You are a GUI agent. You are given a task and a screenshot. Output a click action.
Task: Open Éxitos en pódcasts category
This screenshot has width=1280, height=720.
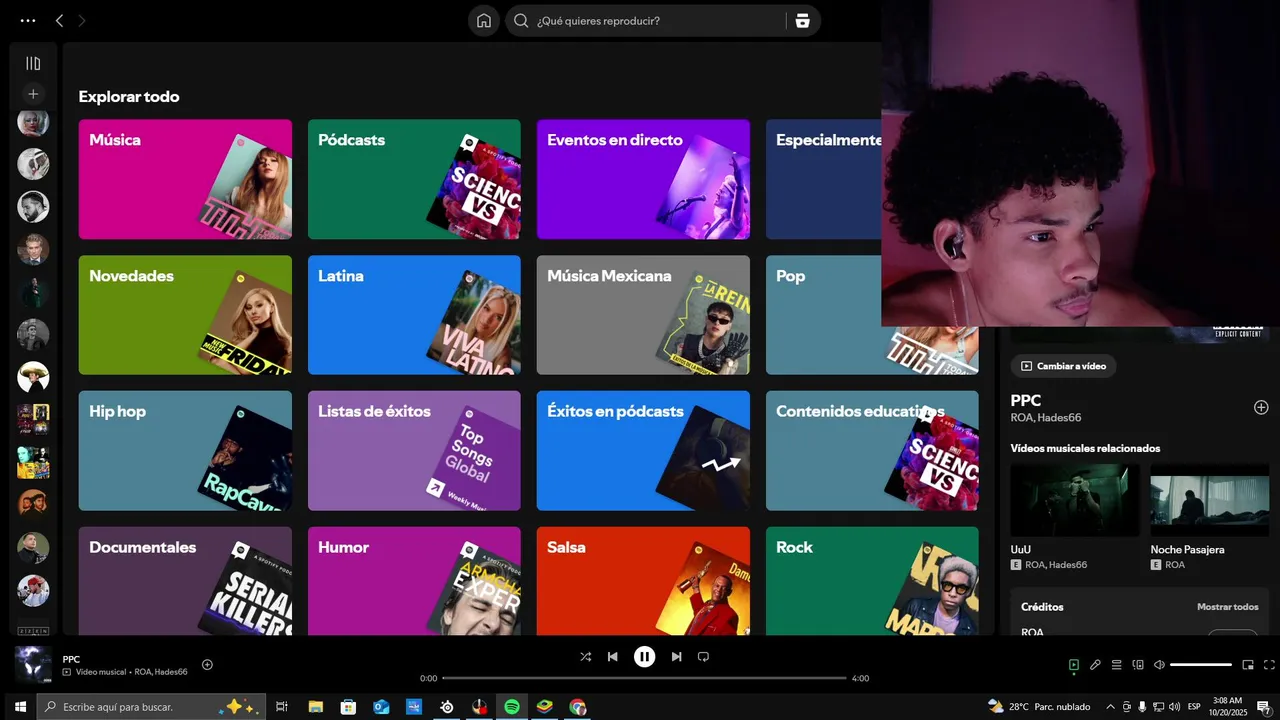click(643, 451)
